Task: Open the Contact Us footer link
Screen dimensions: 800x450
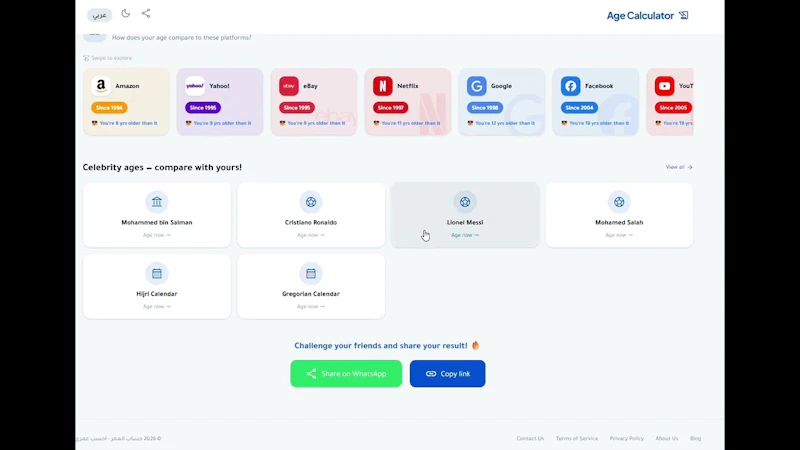Action: [530, 438]
